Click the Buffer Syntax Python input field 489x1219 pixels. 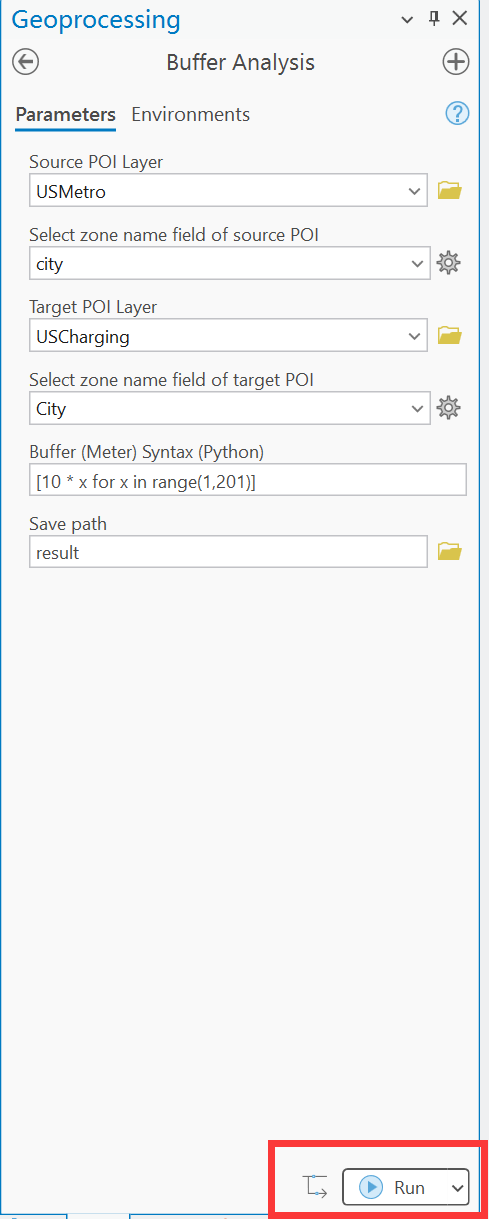[x=248, y=480]
